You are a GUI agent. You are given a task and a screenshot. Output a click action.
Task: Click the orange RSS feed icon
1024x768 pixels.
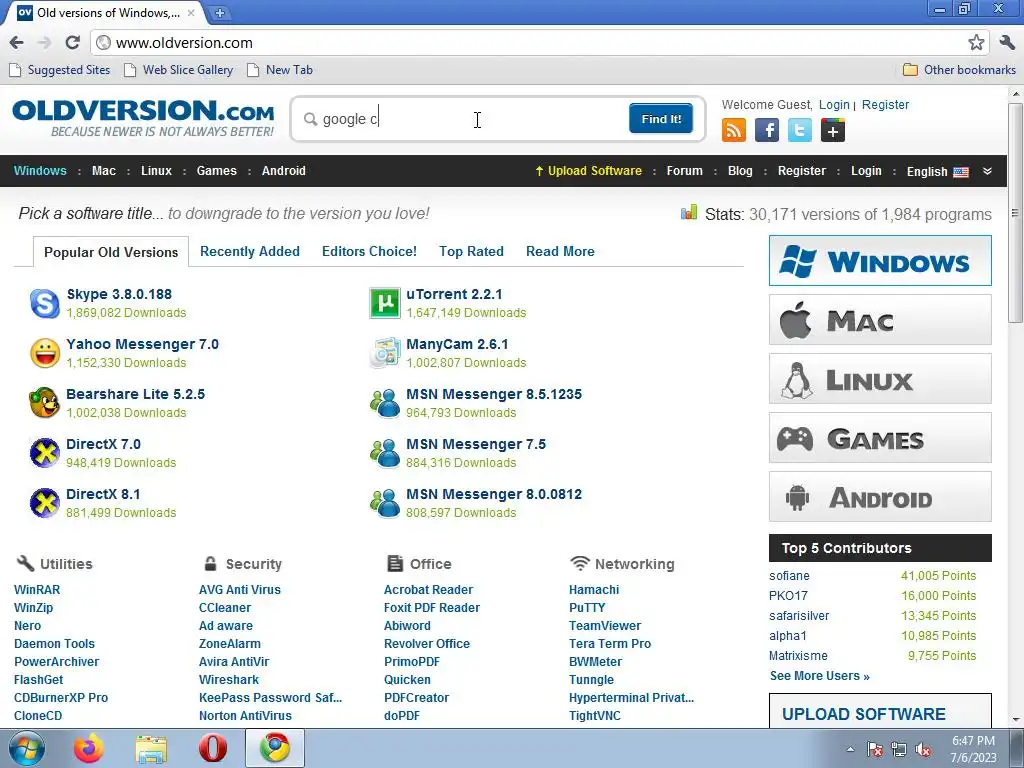(x=733, y=130)
